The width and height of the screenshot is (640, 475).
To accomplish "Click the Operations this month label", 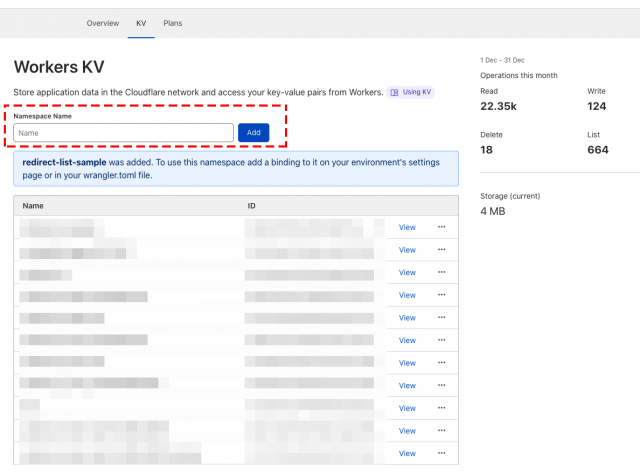I will pos(519,75).
